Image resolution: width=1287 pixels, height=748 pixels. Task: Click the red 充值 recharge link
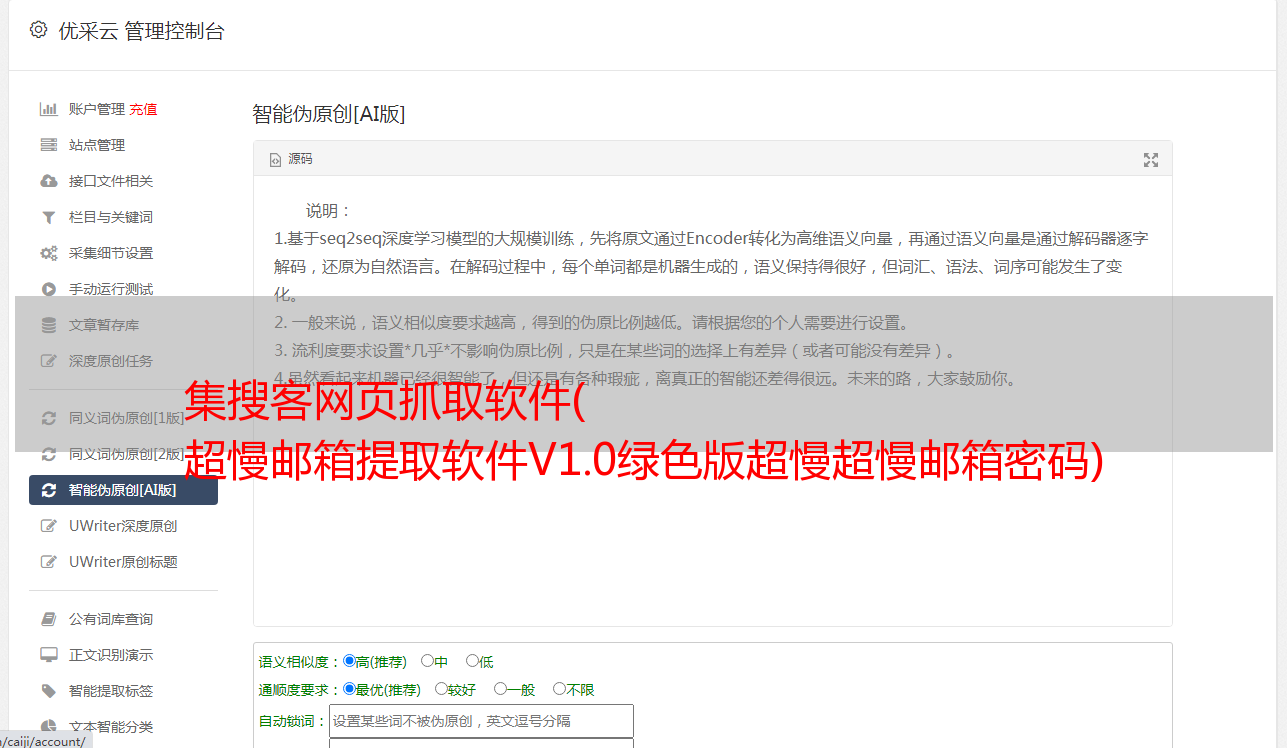pos(143,109)
